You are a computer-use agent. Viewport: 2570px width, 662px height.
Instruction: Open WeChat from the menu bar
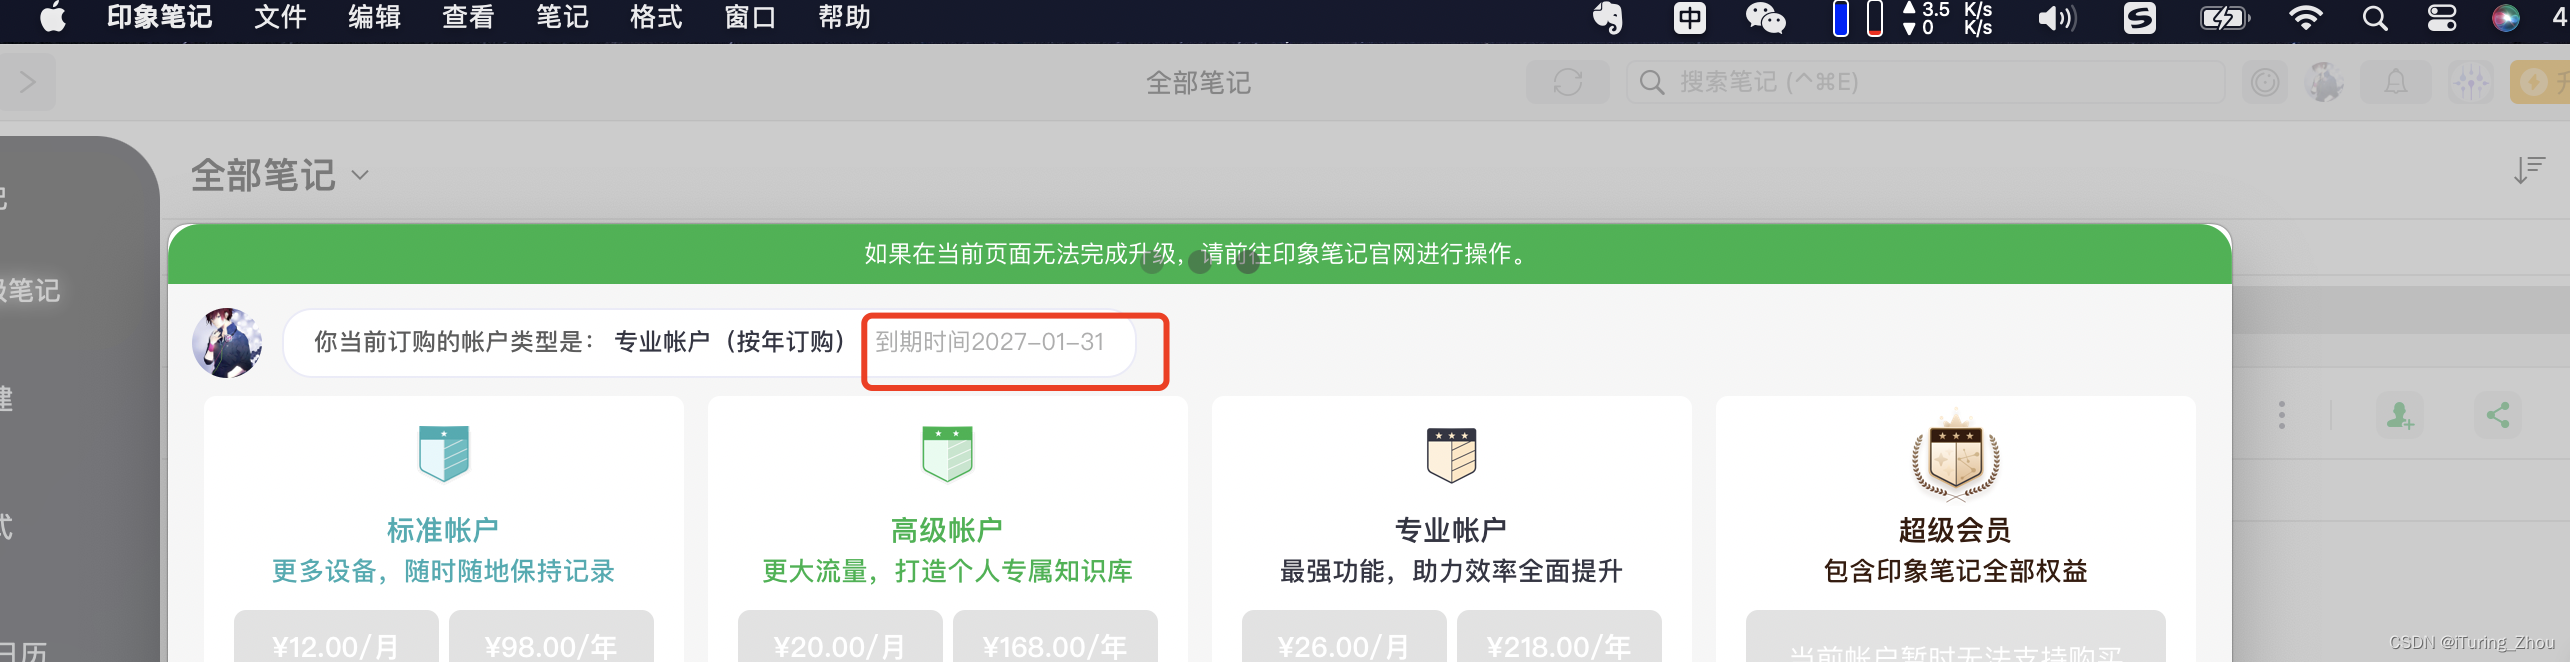point(1765,18)
